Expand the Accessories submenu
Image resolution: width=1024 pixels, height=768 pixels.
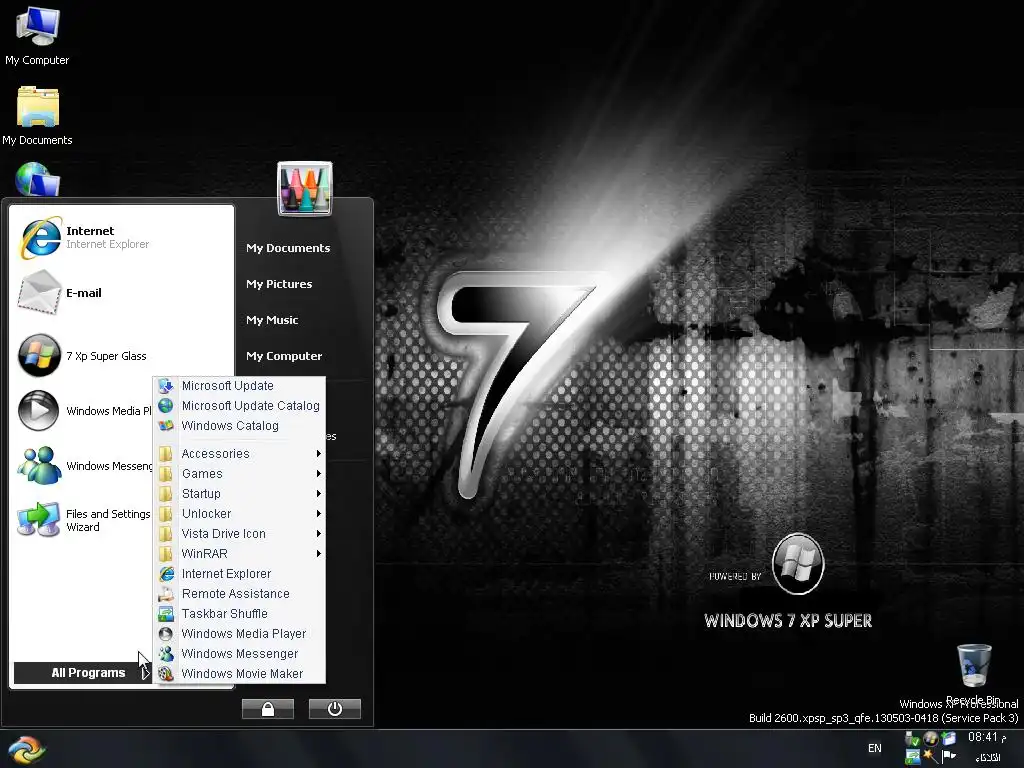(239, 453)
